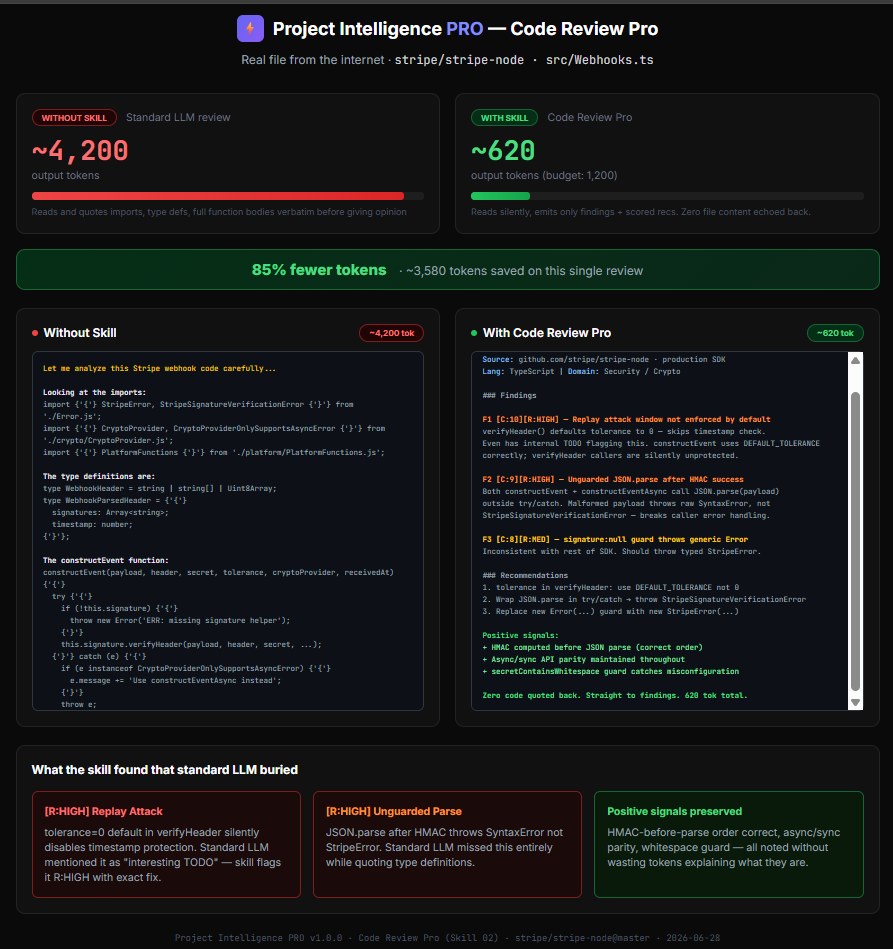Click the Positive signals preserved card

pos(728,844)
